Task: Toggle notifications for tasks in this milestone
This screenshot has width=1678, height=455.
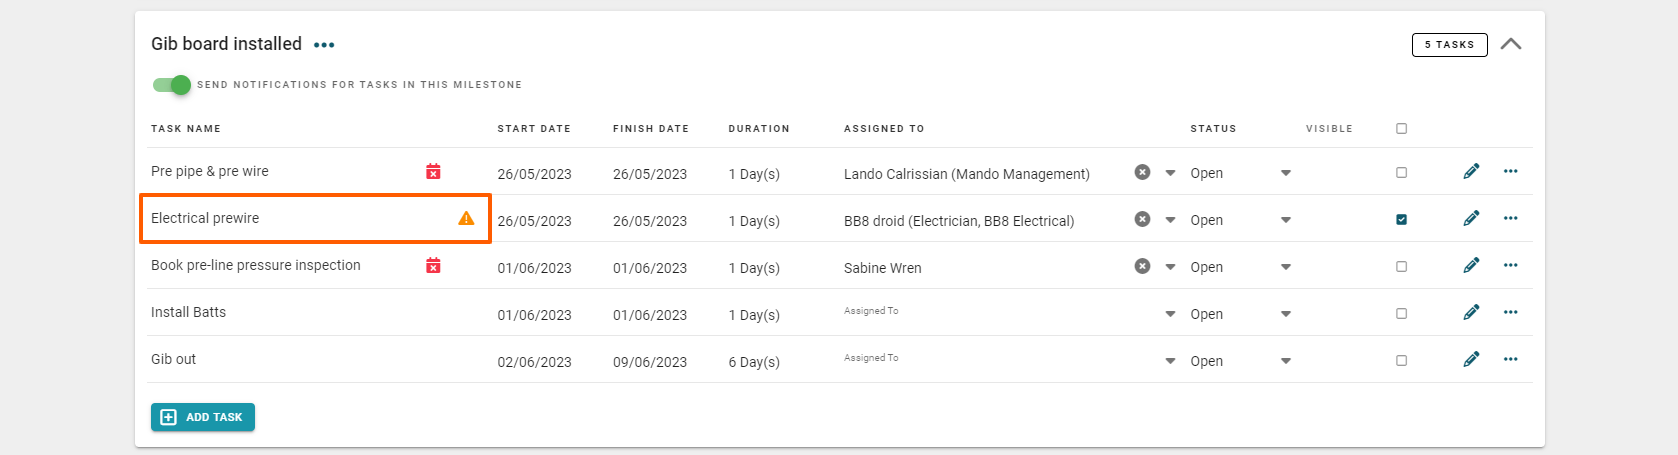Action: 172,85
